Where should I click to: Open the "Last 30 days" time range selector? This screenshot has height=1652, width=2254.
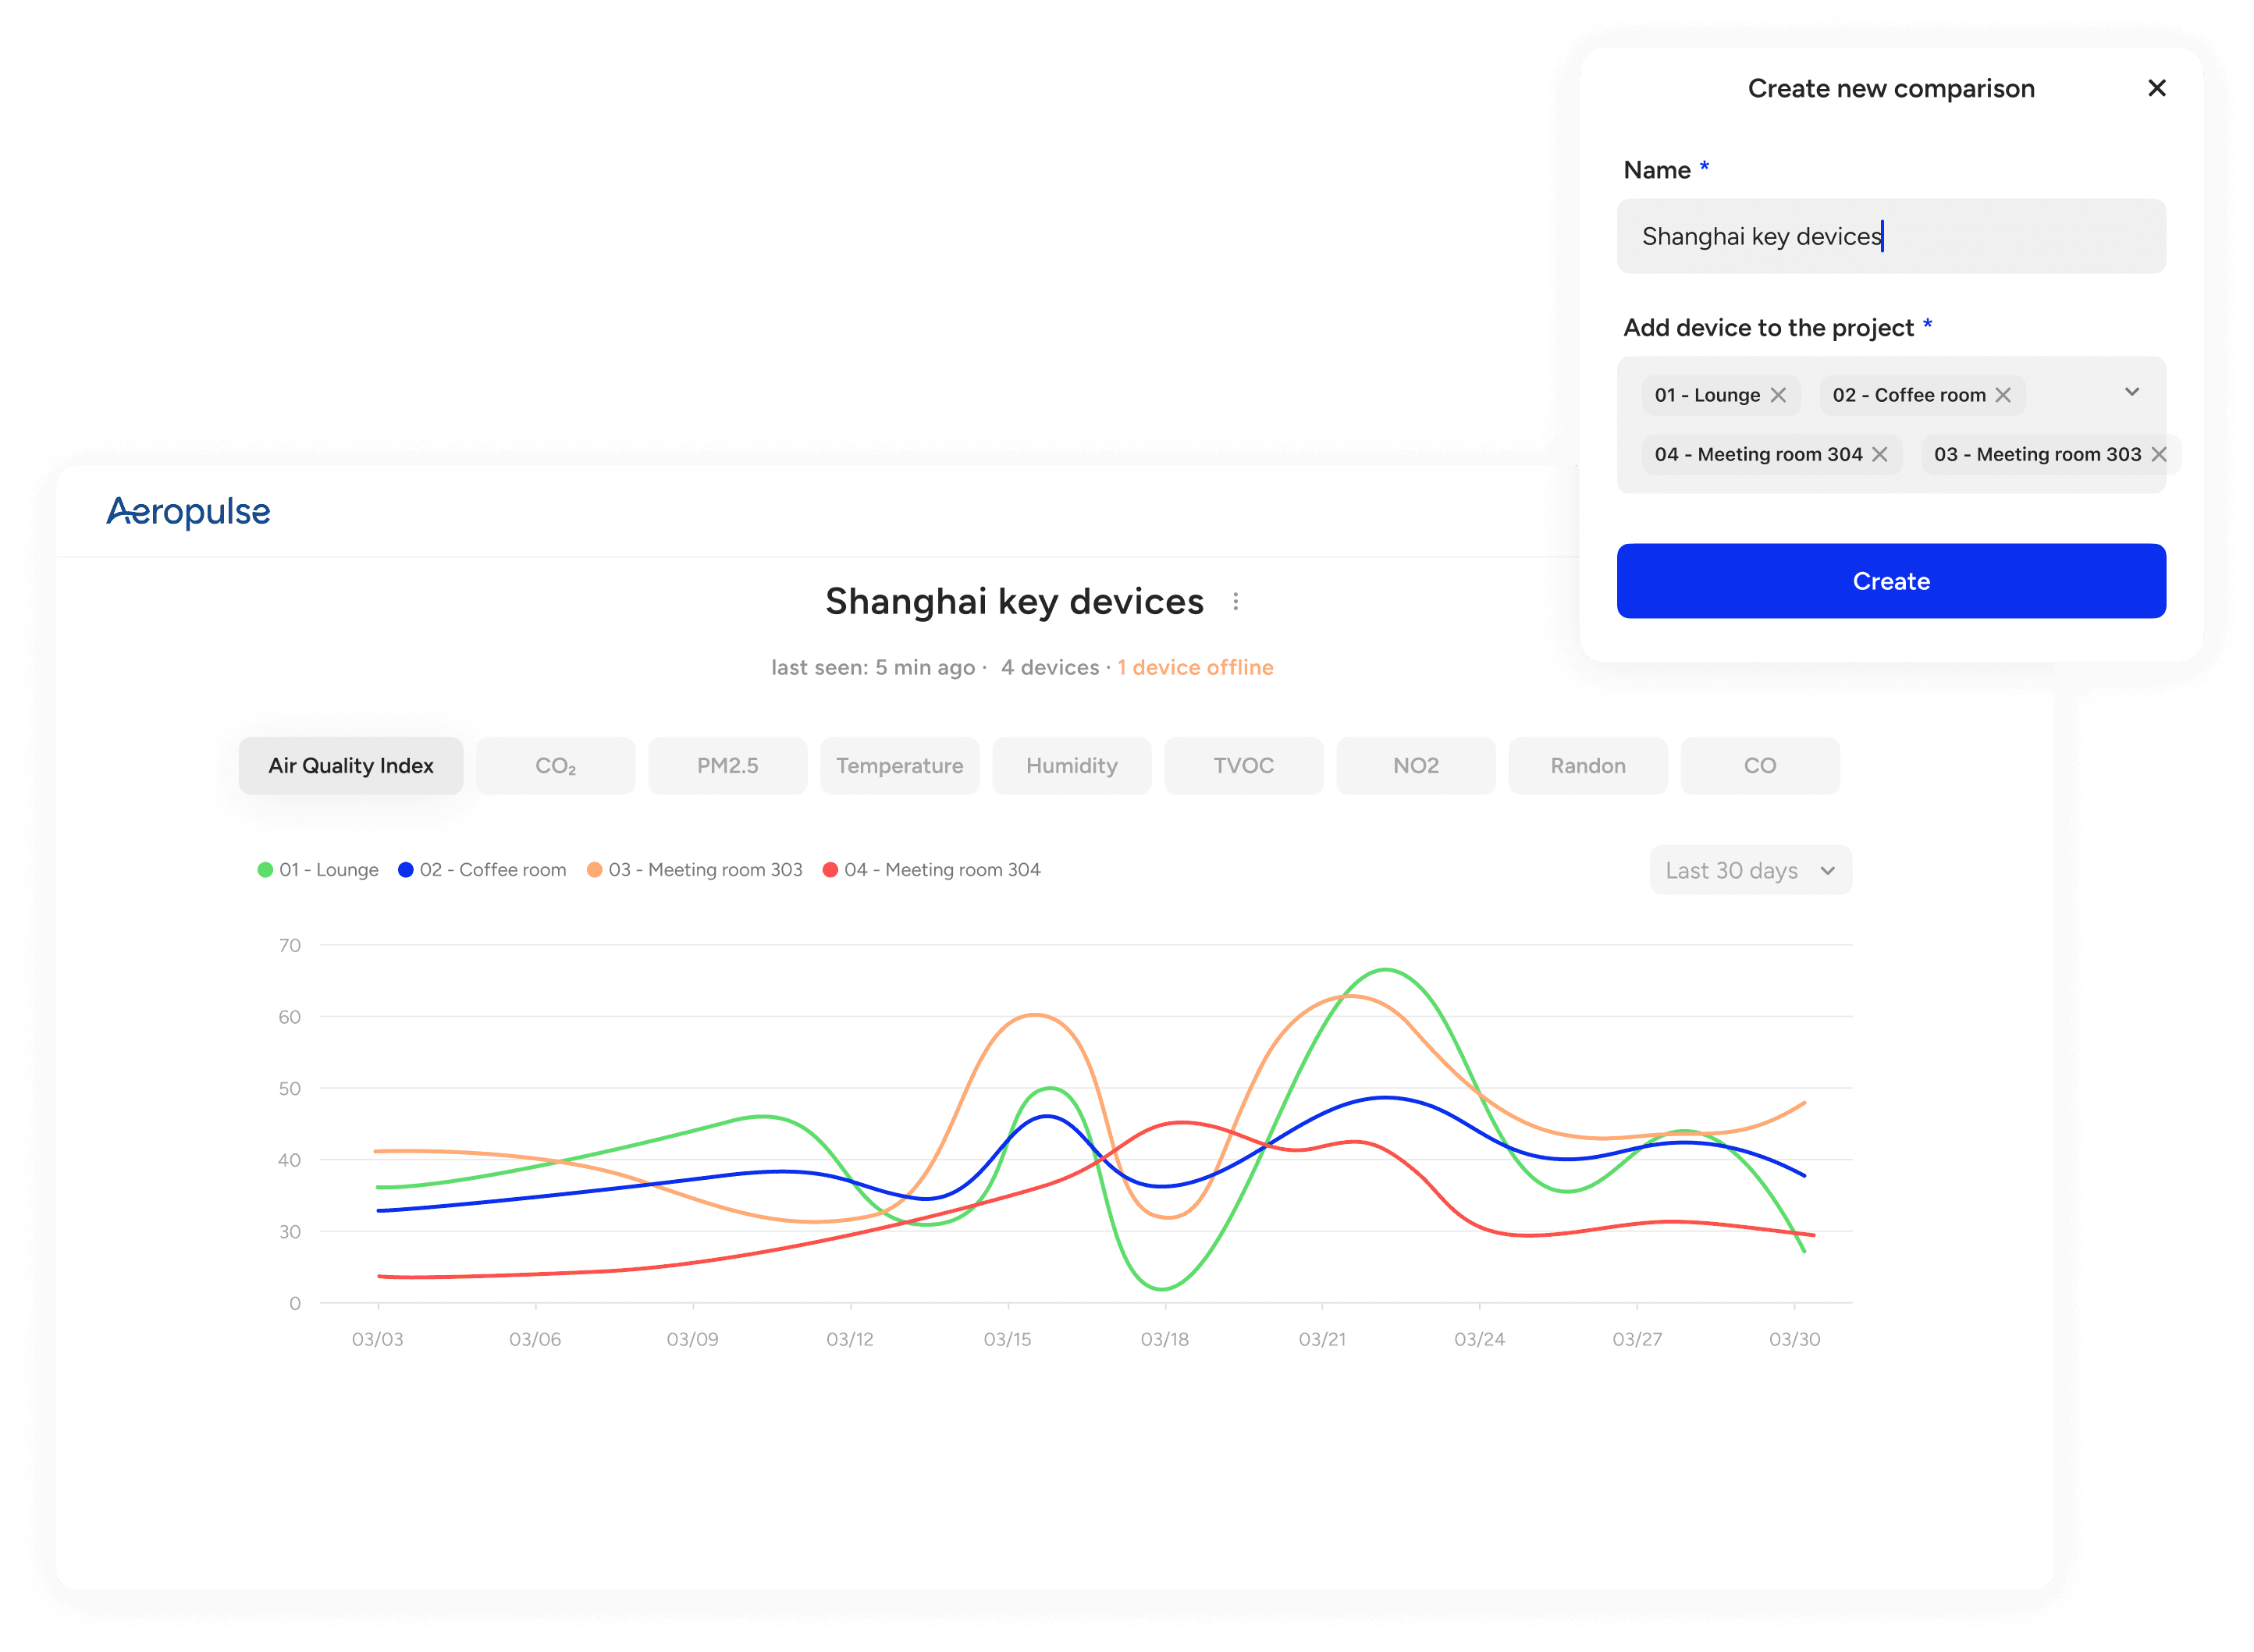click(x=1750, y=870)
